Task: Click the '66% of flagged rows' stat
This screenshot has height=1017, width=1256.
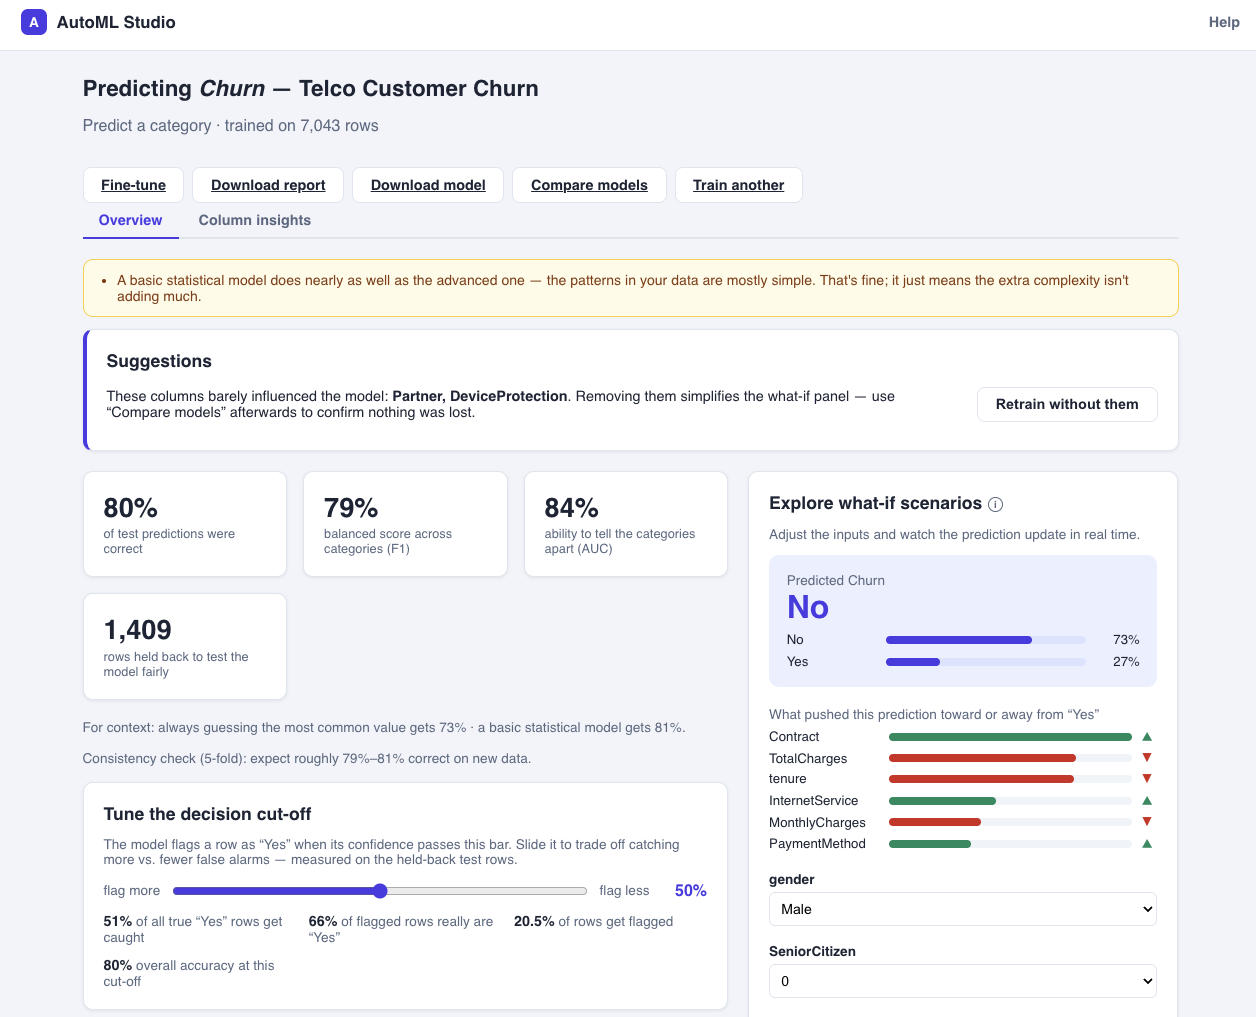Action: pos(401,930)
